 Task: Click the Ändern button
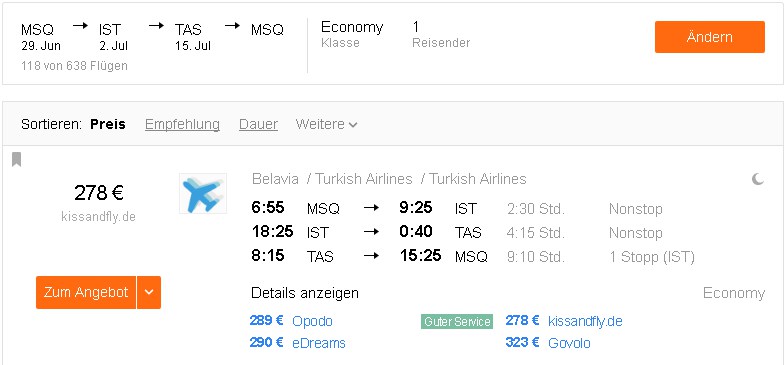click(710, 37)
